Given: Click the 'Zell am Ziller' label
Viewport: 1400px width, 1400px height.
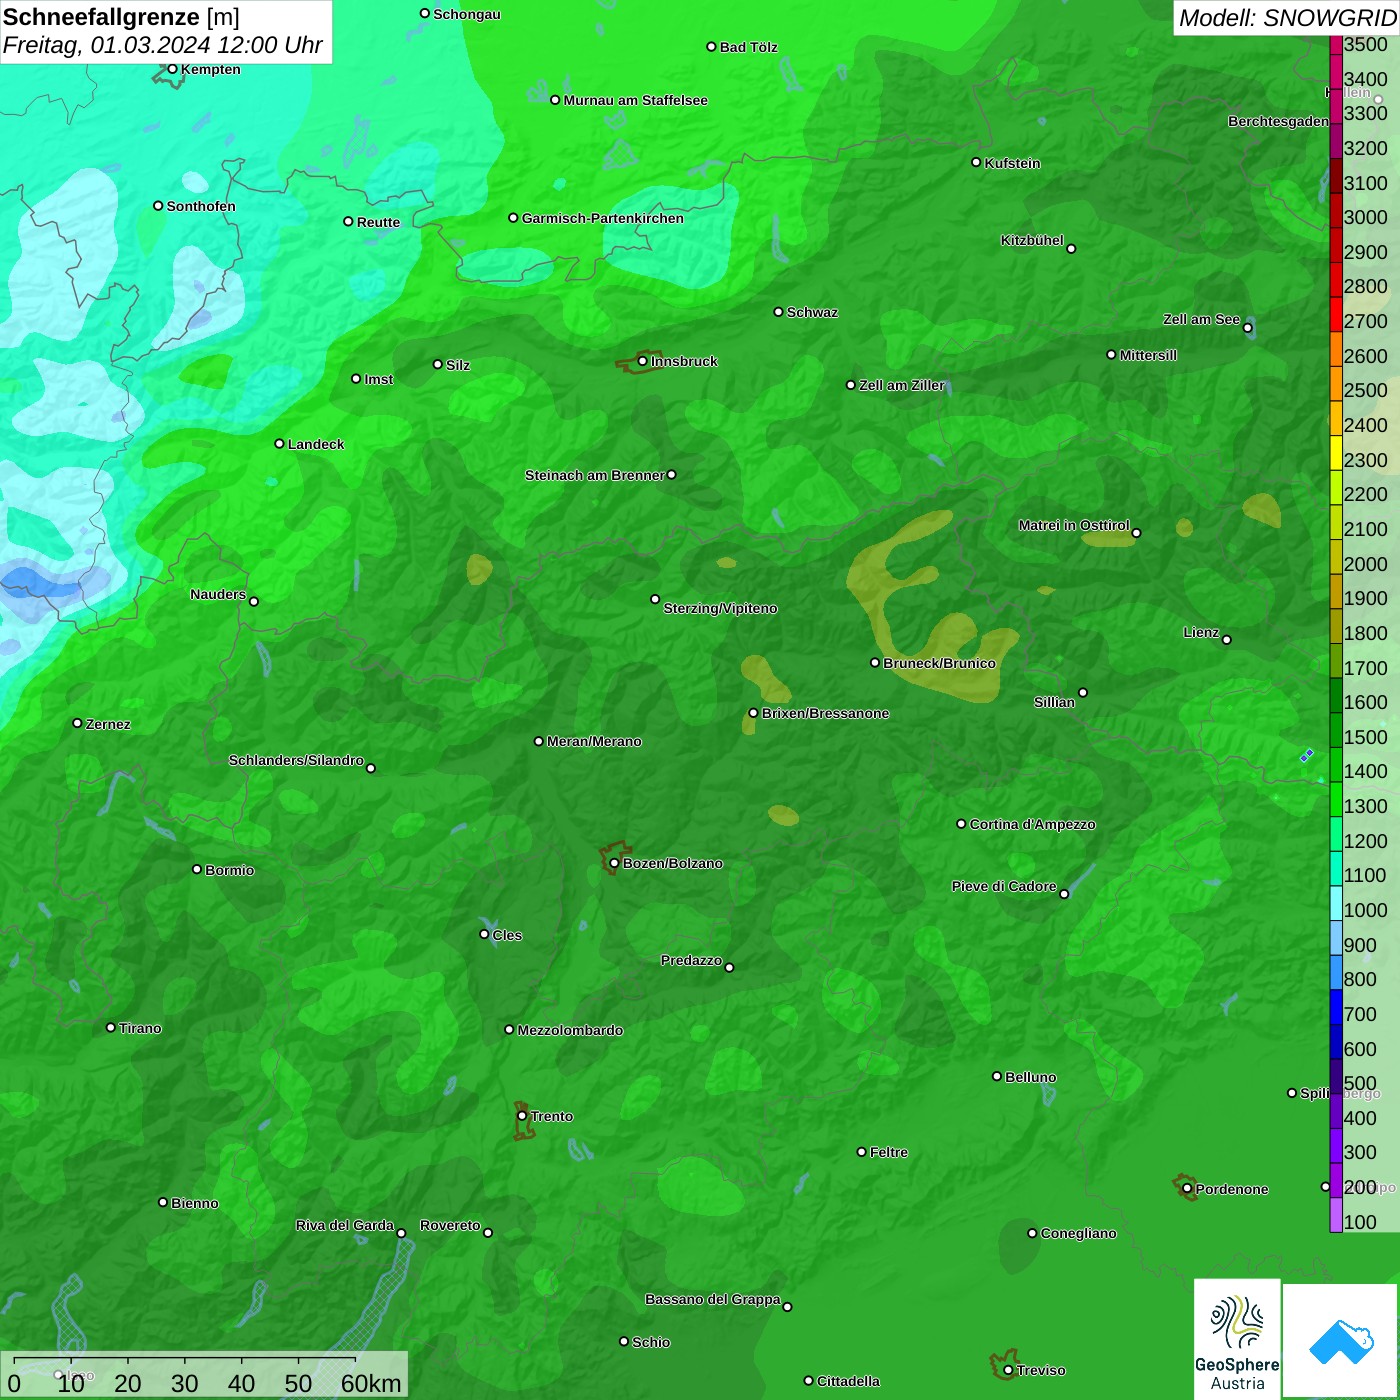Looking at the screenshot, I should coord(901,385).
